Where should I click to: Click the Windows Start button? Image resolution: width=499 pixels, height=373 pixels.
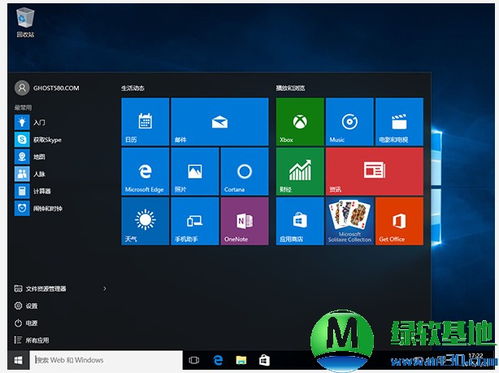coord(18,360)
